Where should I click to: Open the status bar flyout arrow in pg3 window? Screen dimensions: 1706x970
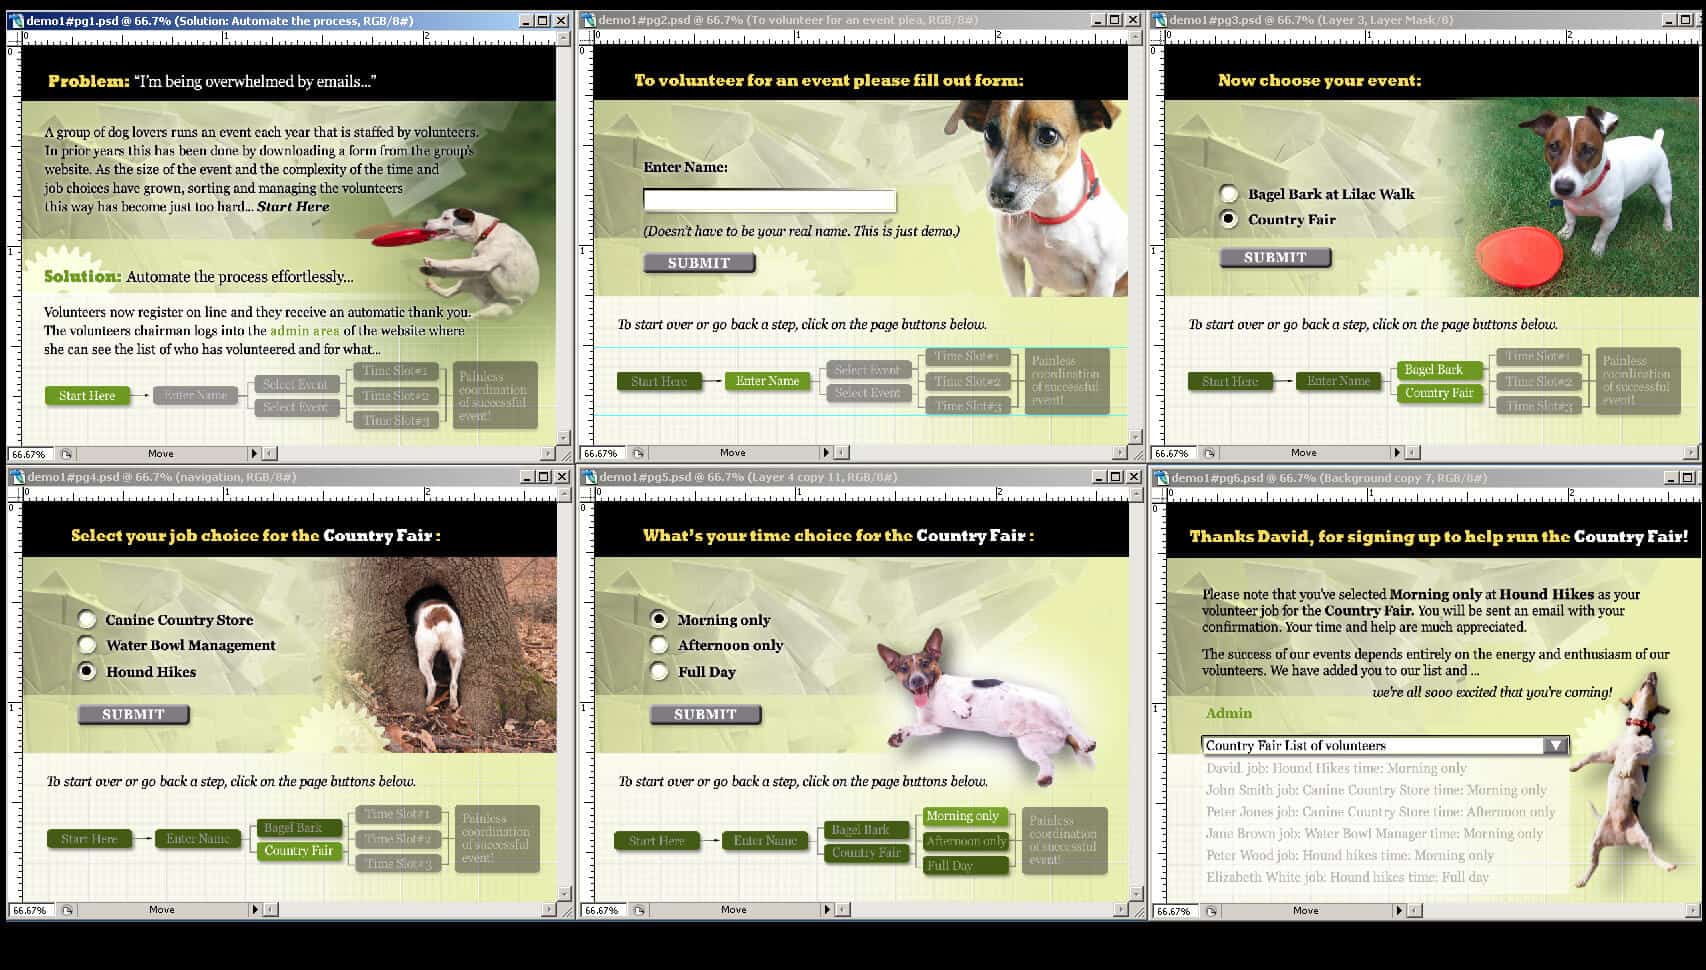coord(1397,453)
